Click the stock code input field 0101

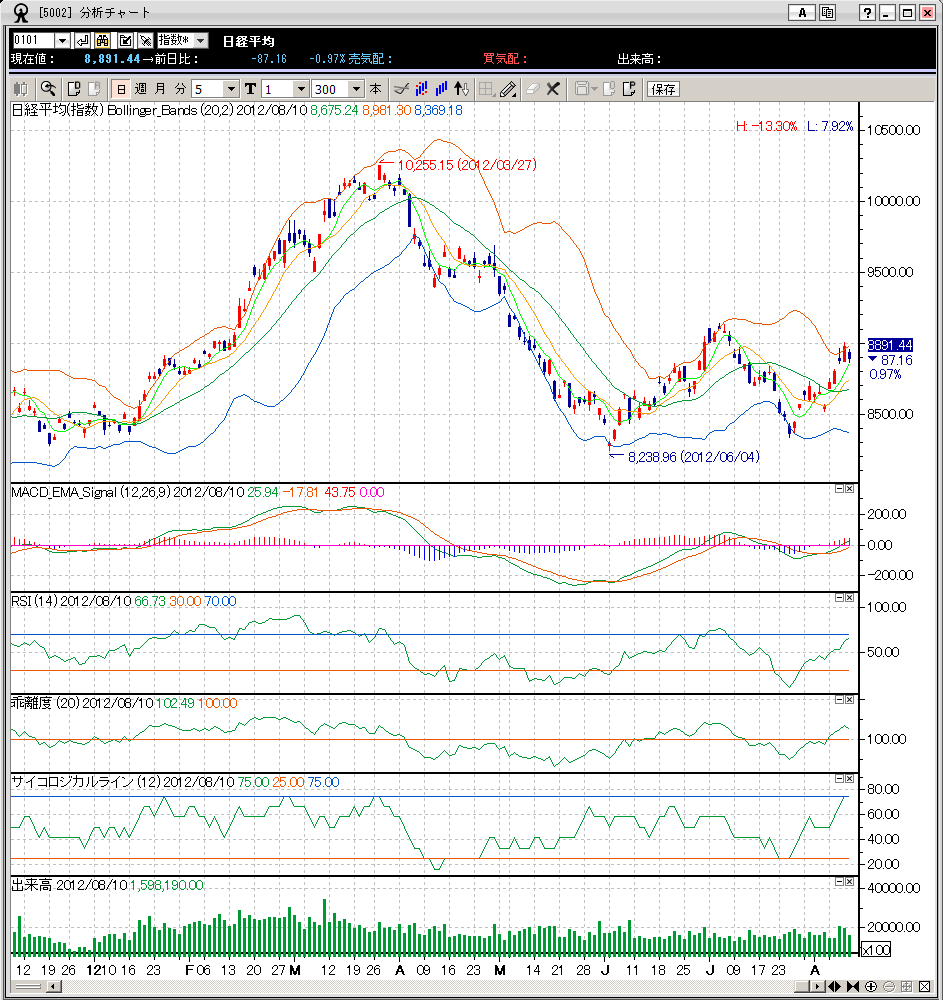pyautogui.click(x=33, y=40)
